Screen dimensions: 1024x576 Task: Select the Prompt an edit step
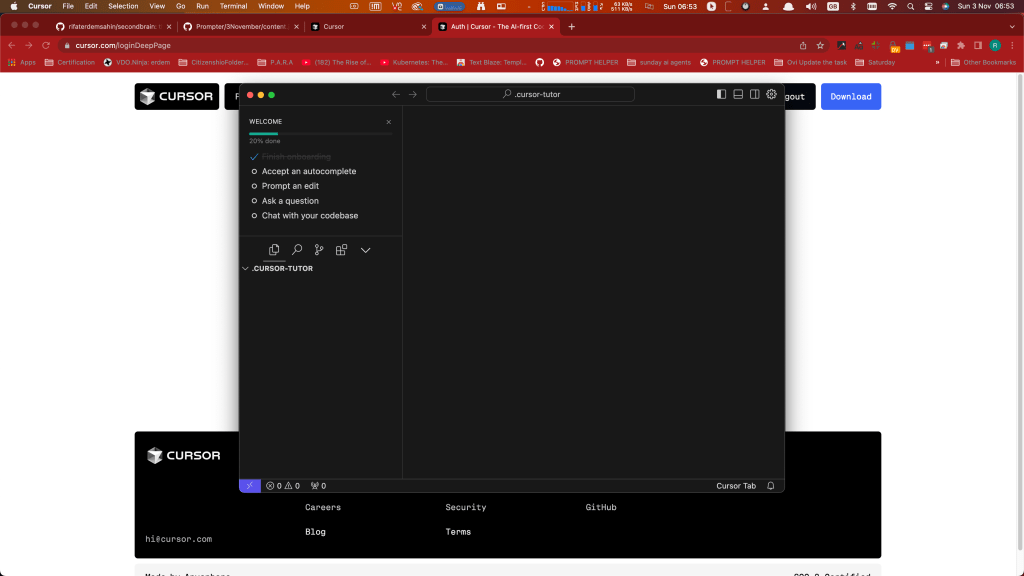coord(290,186)
